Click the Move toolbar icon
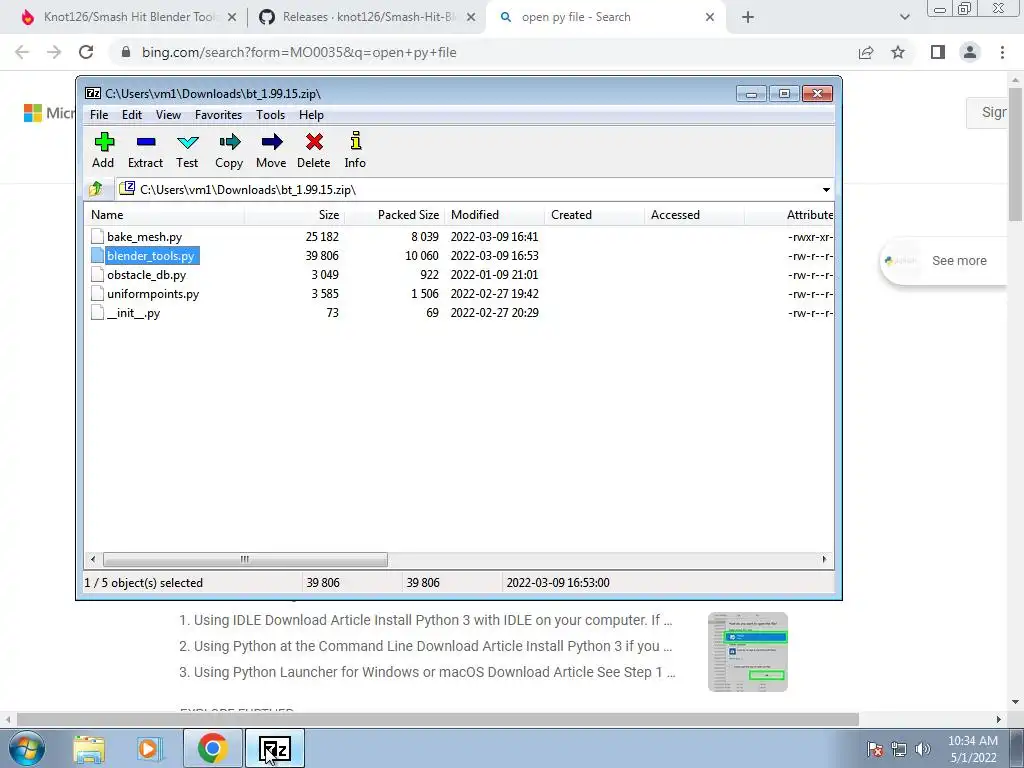1024x768 pixels. click(271, 142)
